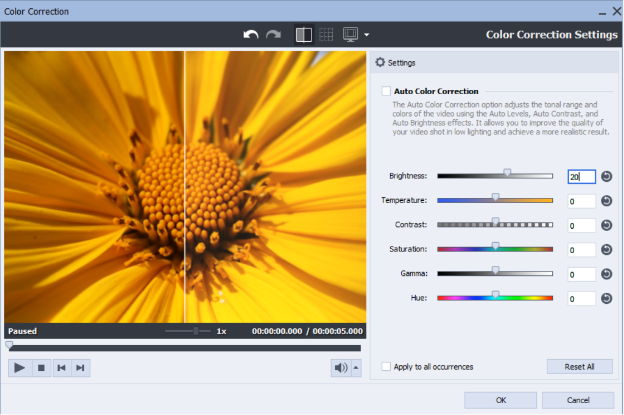Expand the volume level arrow

[356, 368]
